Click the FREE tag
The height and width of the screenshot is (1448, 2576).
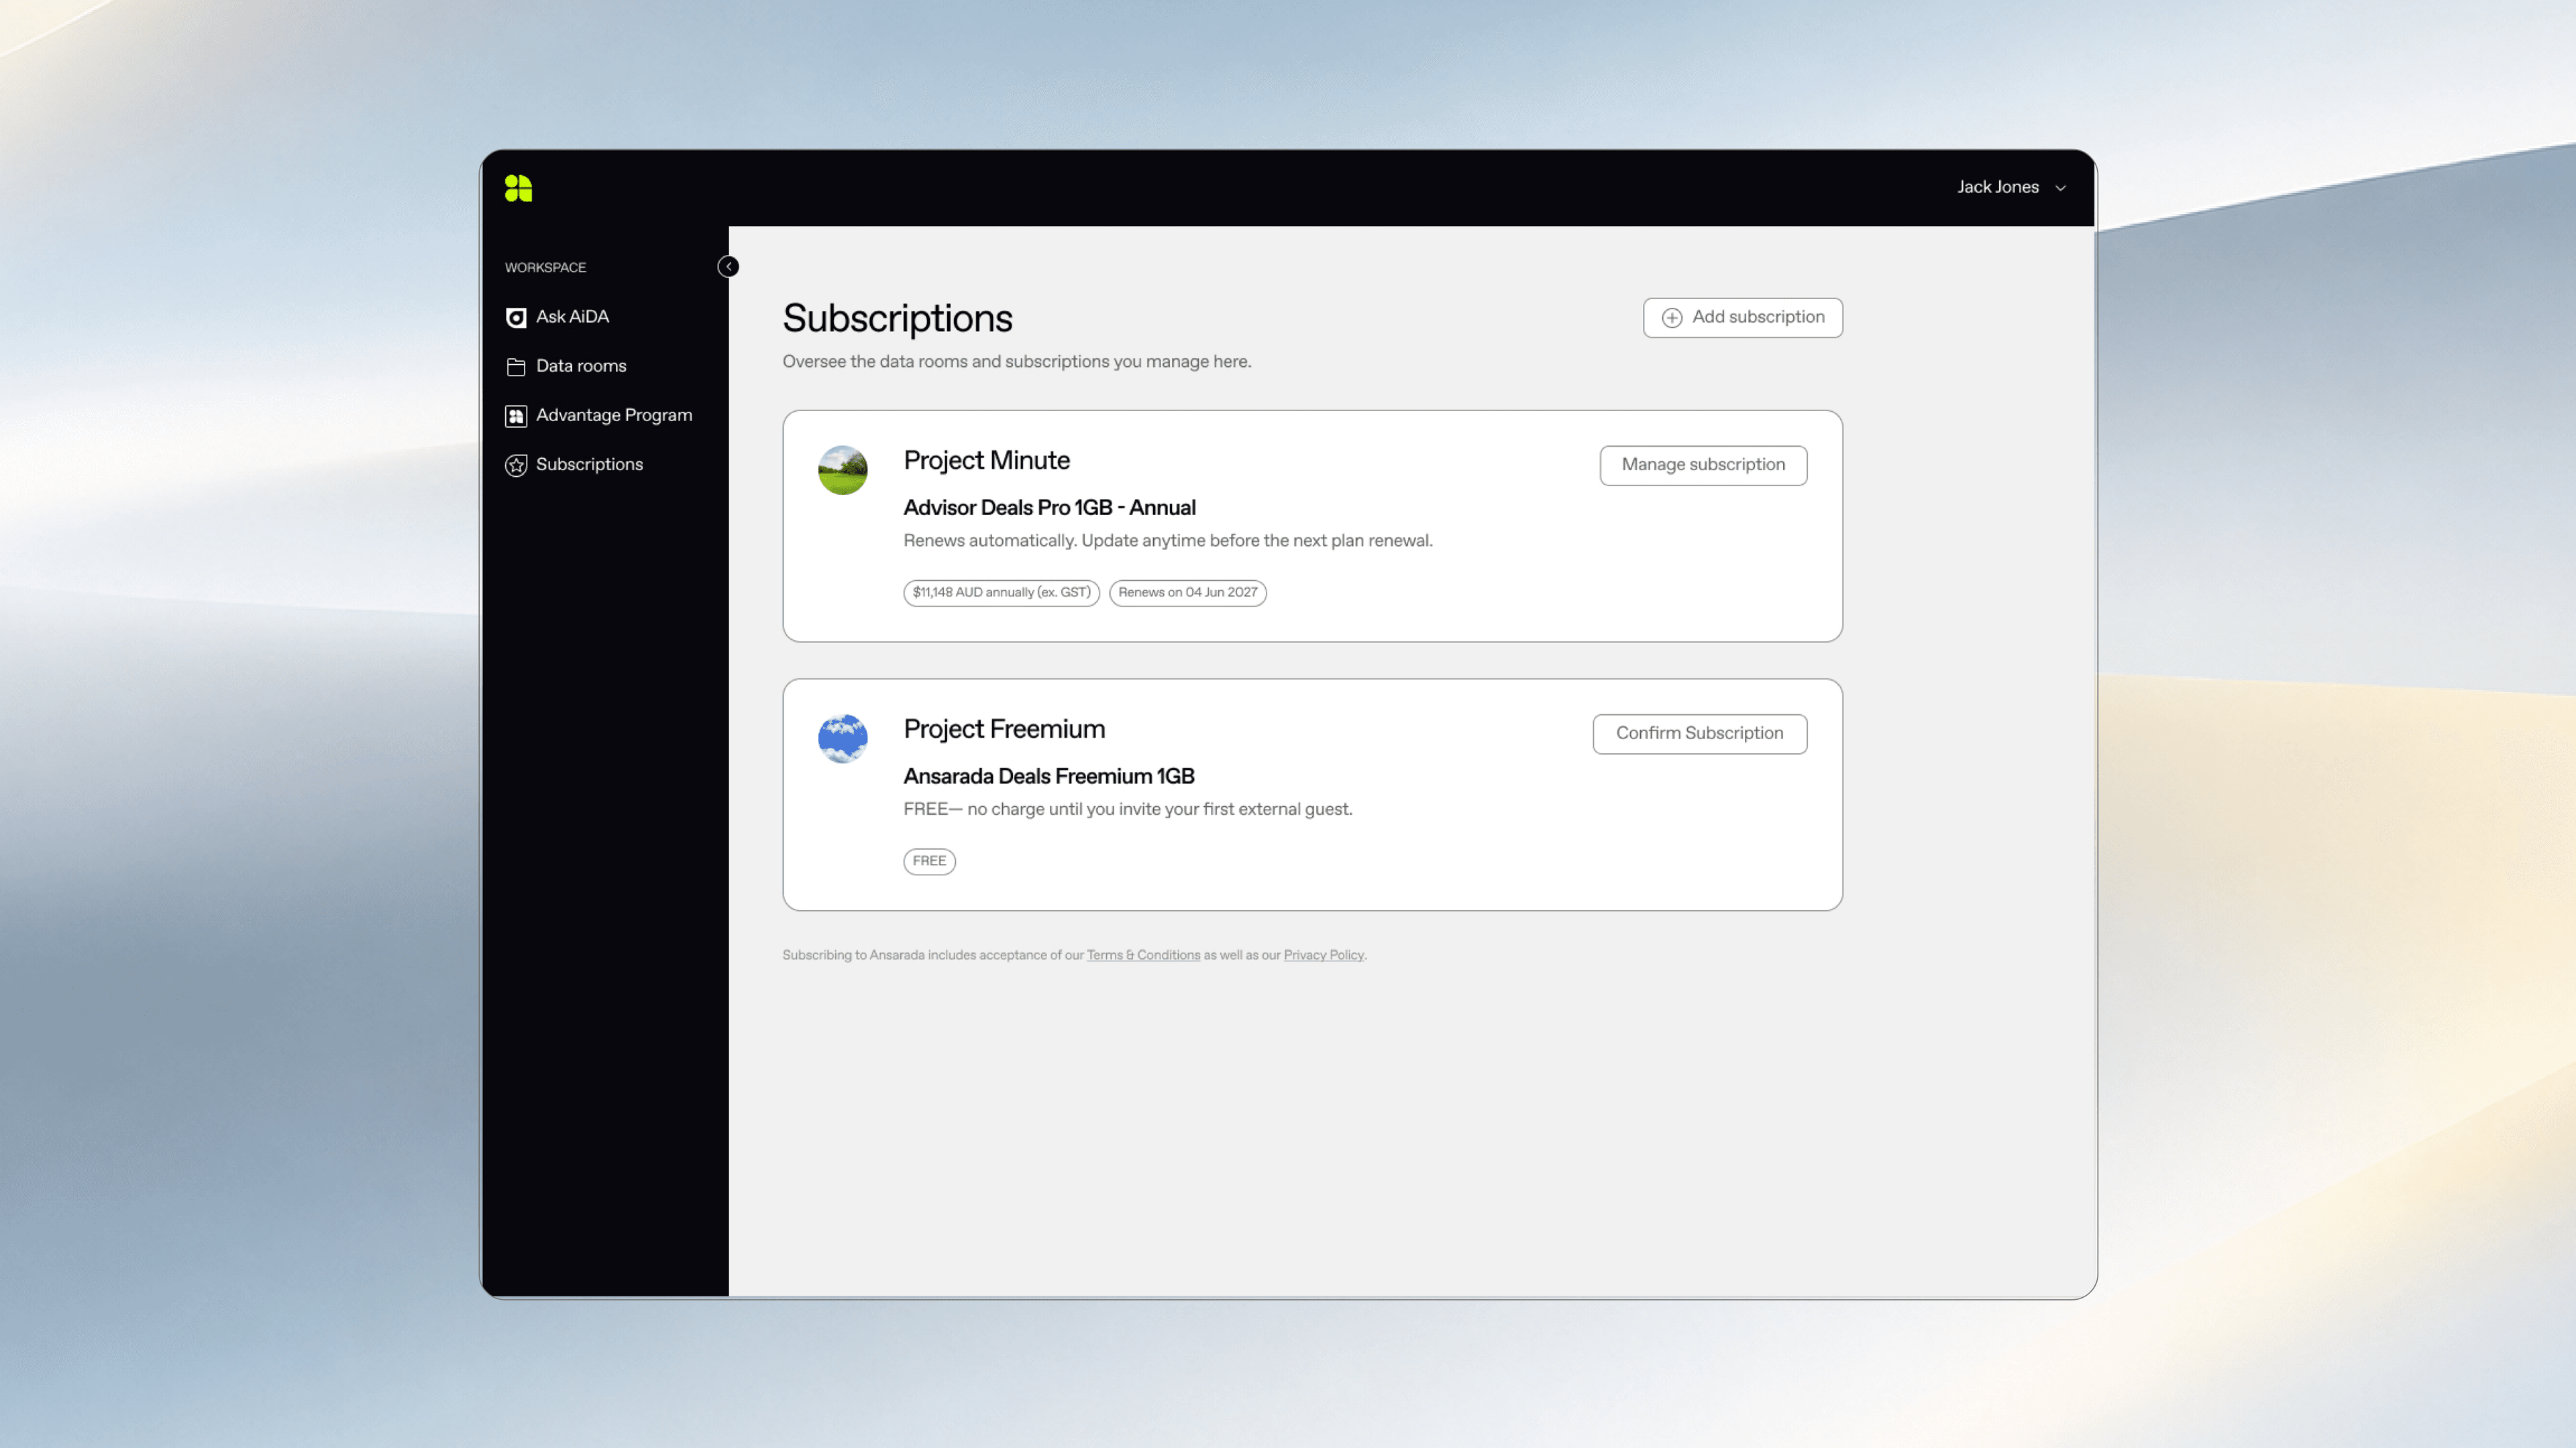pos(929,861)
